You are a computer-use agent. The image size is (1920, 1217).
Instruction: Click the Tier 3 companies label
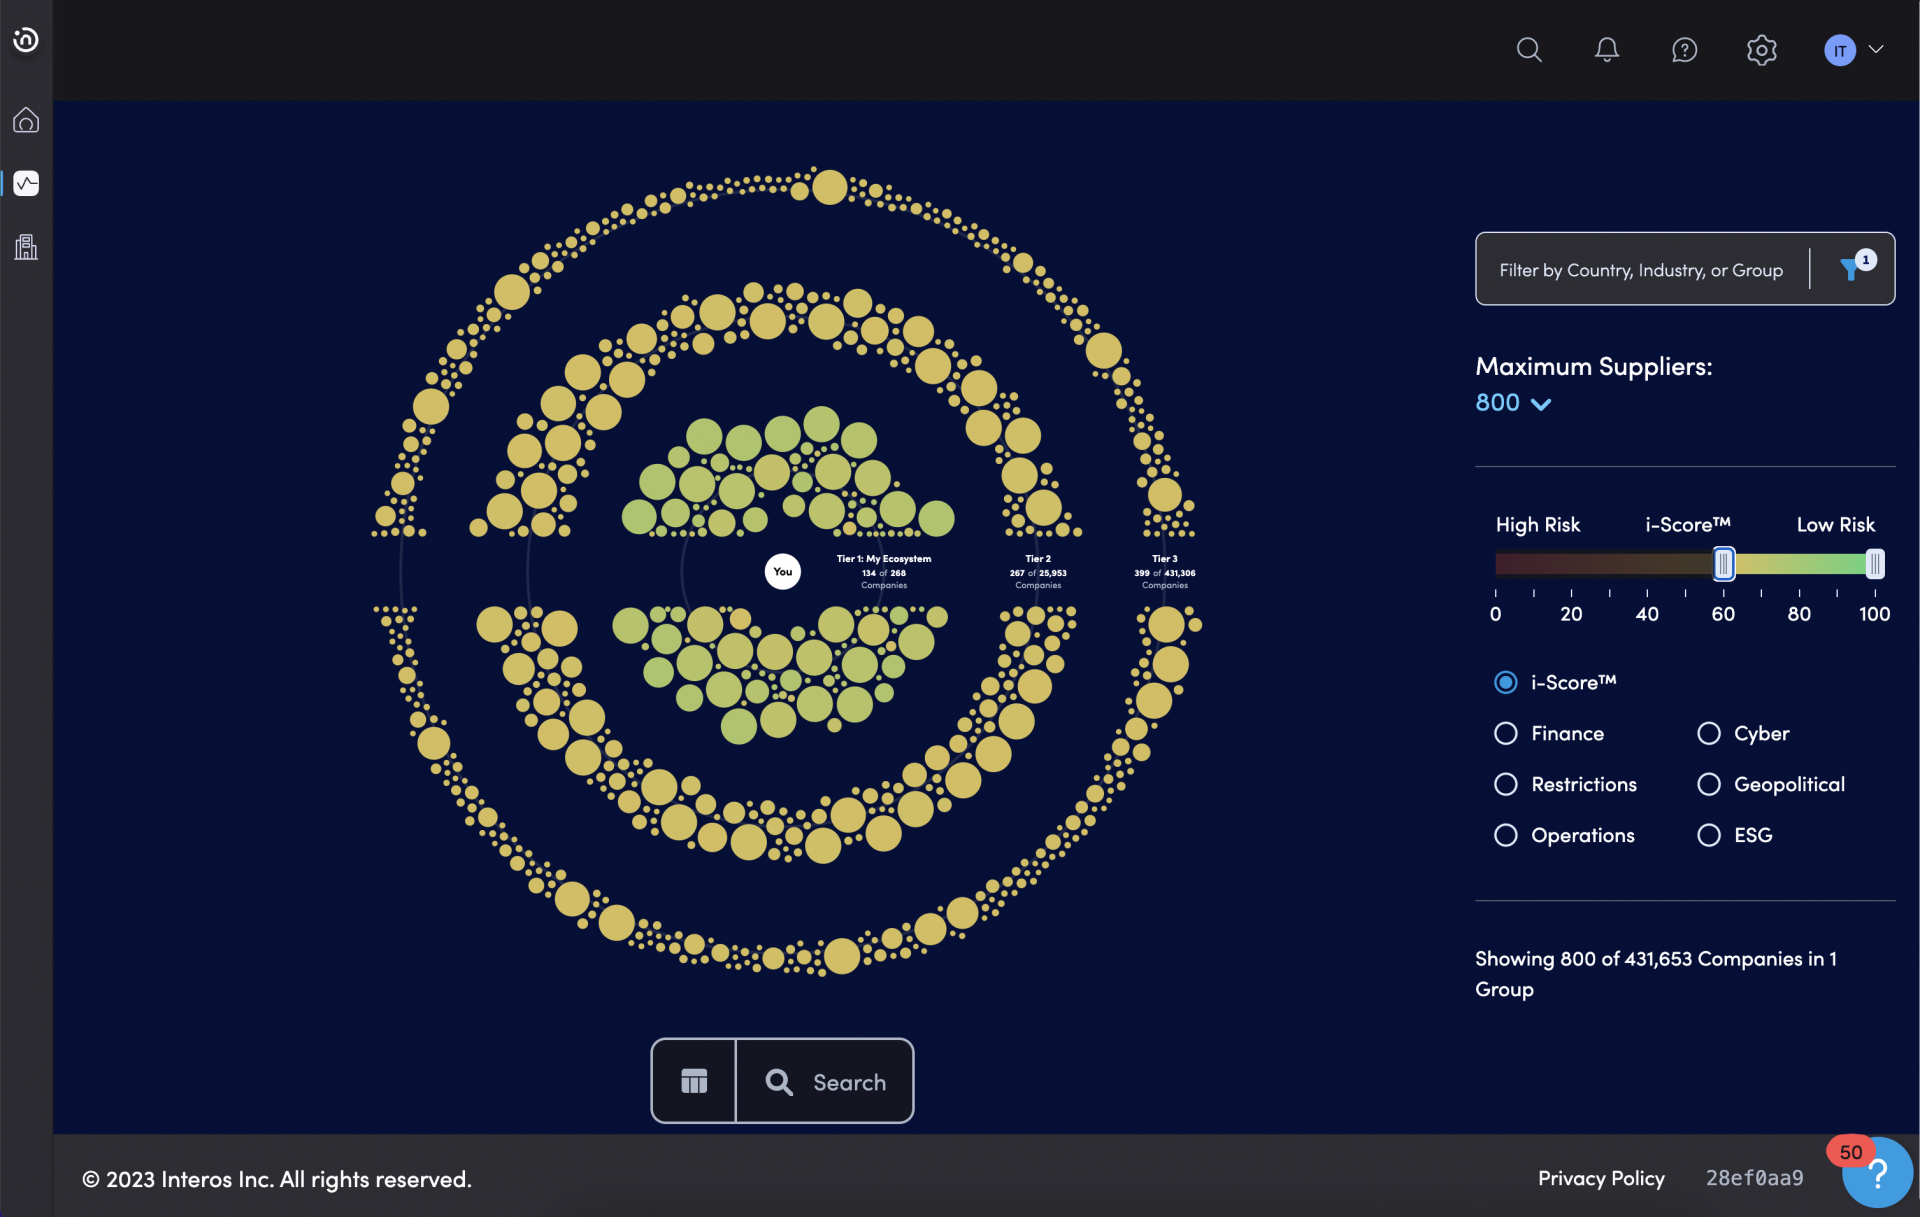point(1164,572)
